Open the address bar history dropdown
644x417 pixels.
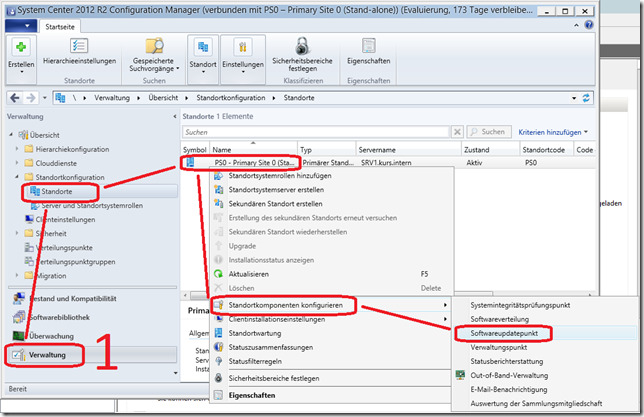tap(574, 98)
